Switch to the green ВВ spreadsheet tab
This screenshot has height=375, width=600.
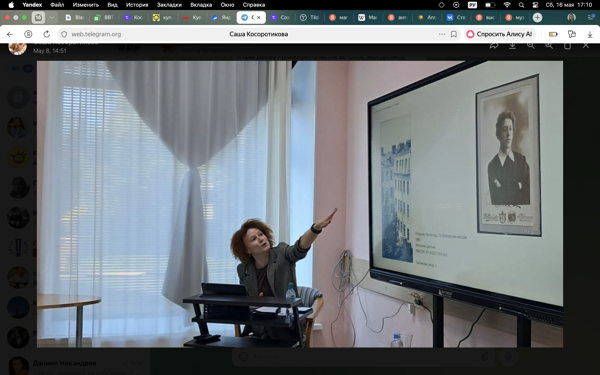[x=104, y=18]
